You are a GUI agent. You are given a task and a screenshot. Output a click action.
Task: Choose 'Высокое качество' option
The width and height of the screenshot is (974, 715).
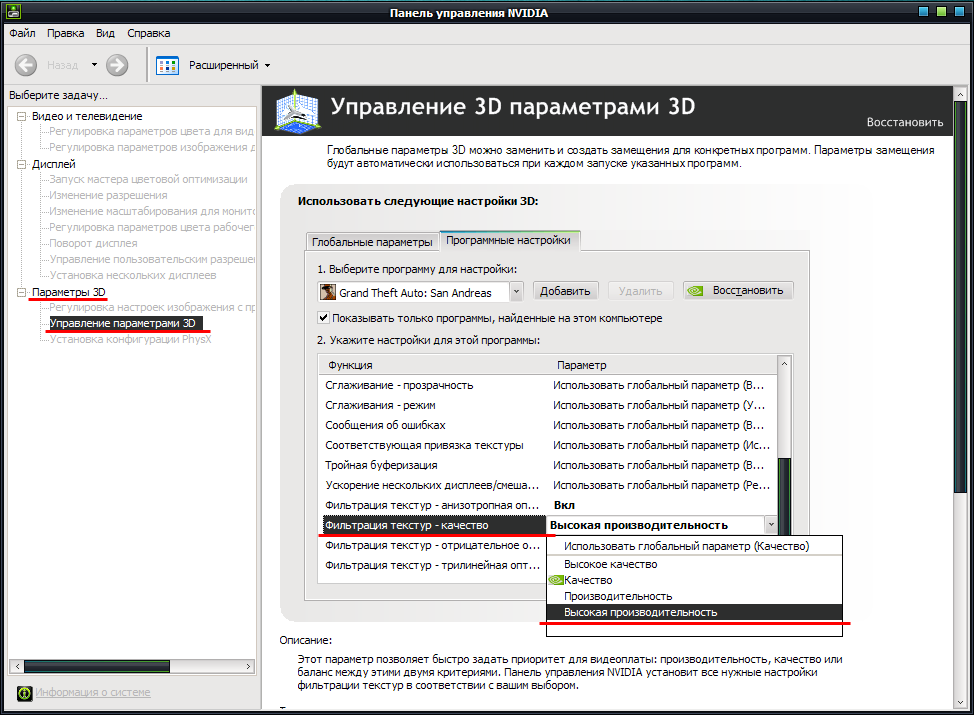click(694, 564)
